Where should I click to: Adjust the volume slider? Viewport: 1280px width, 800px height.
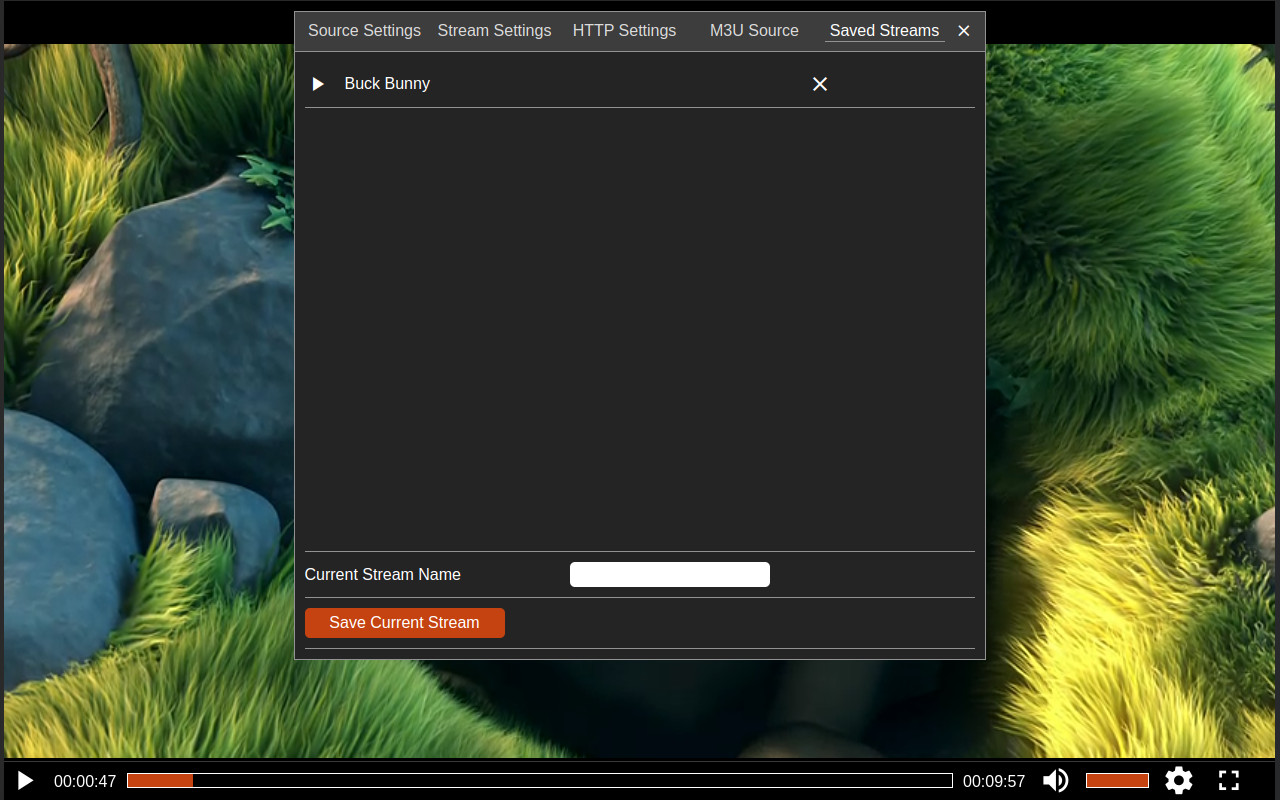pos(1117,780)
